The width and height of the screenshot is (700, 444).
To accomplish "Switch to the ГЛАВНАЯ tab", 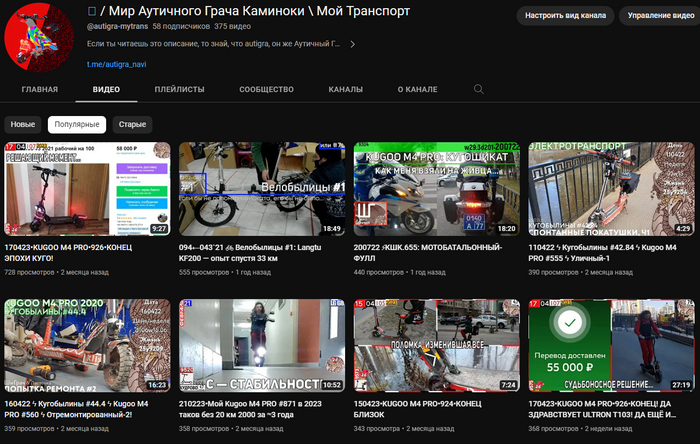I will pyautogui.click(x=40, y=89).
